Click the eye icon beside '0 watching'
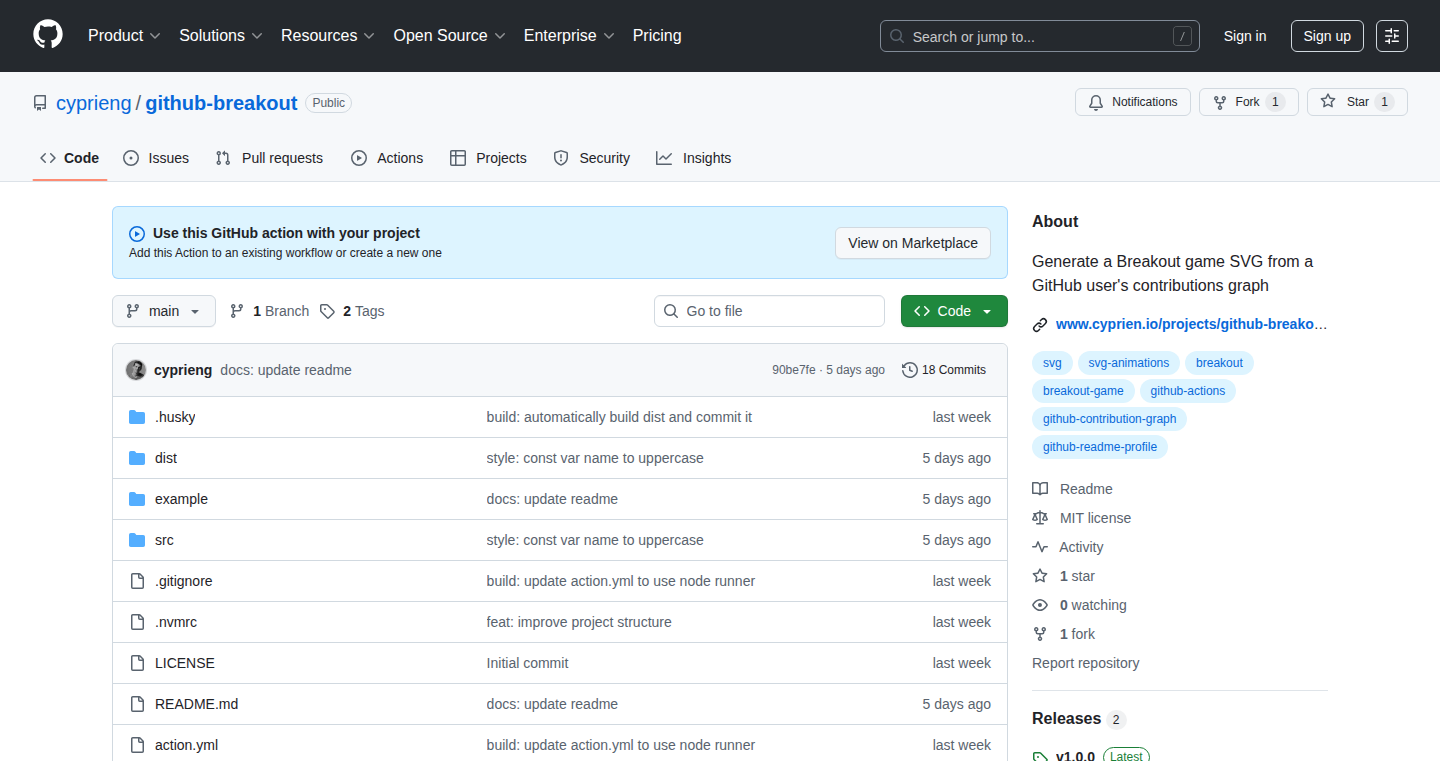The width and height of the screenshot is (1440, 761). pos(1040,605)
